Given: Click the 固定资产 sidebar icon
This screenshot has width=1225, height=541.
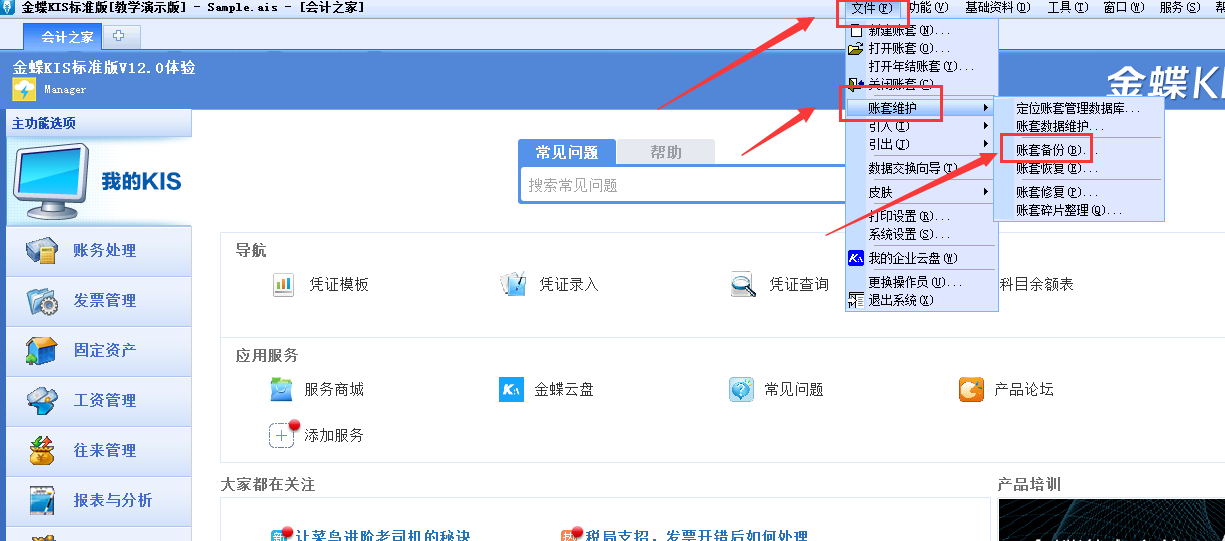Looking at the screenshot, I should click(x=42, y=351).
